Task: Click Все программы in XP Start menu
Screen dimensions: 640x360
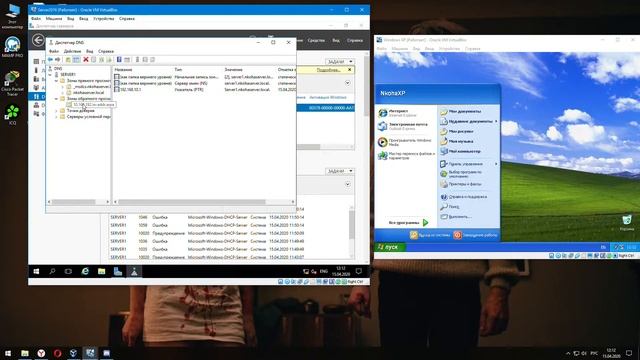Action: pyautogui.click(x=409, y=223)
